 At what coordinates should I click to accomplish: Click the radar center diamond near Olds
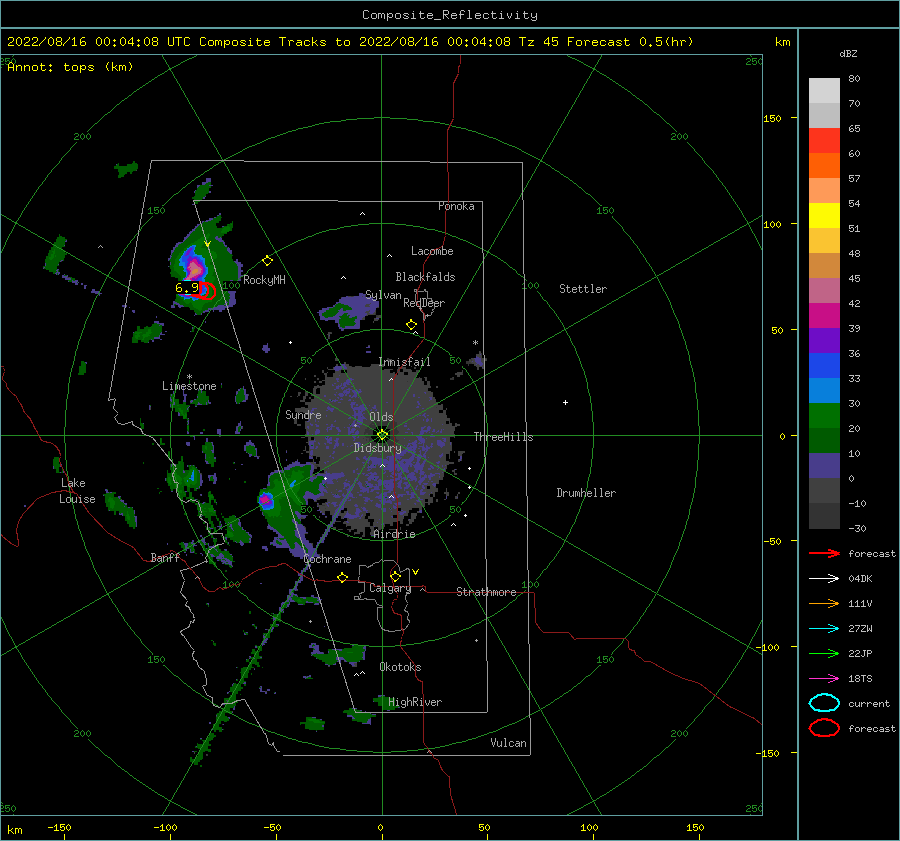(382, 435)
